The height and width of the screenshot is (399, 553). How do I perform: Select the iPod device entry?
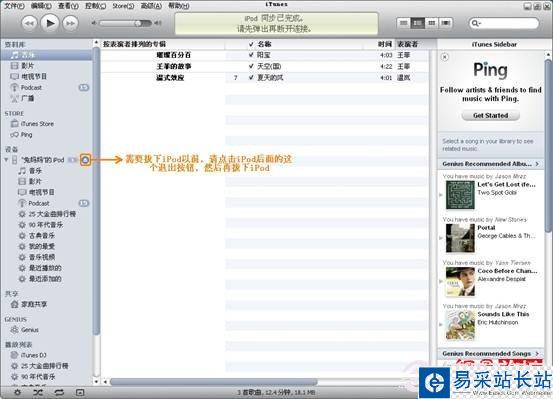(x=43, y=160)
